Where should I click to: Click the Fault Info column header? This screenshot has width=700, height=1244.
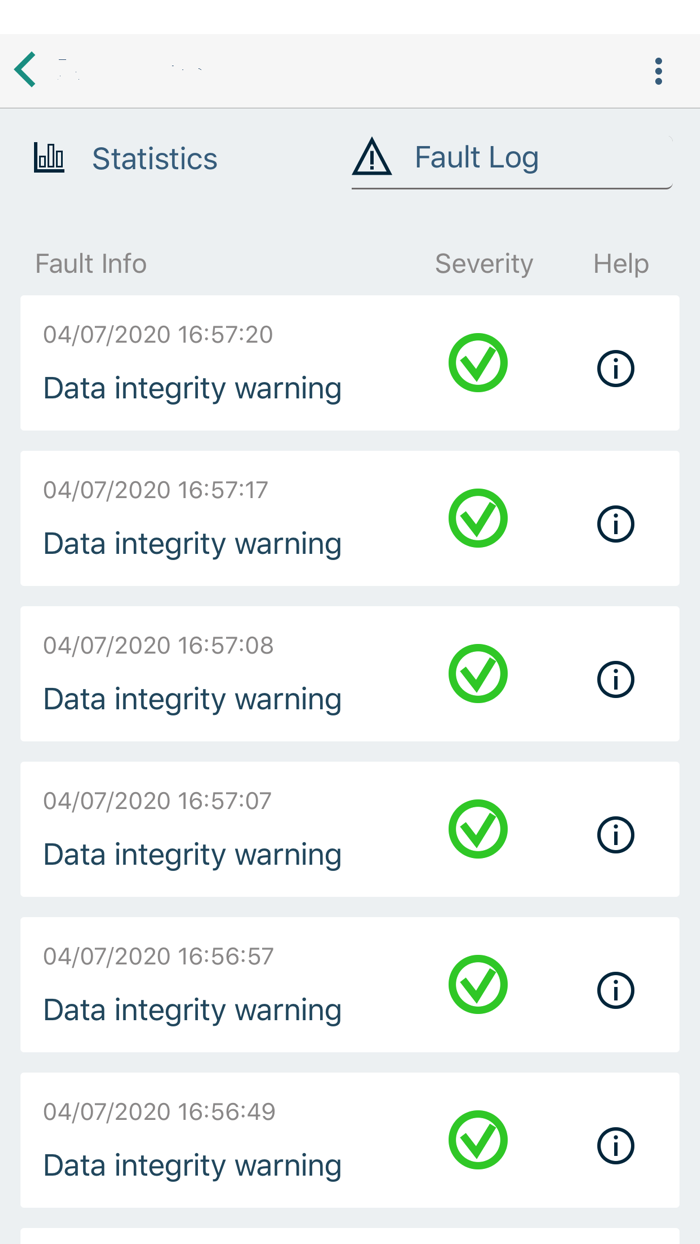91,264
